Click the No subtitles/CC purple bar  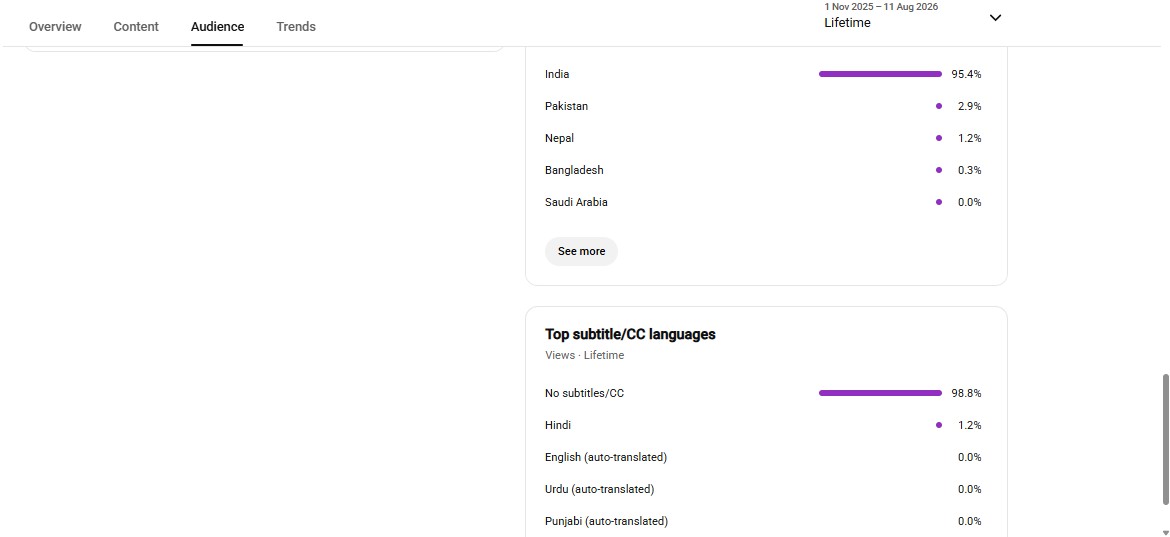click(880, 393)
